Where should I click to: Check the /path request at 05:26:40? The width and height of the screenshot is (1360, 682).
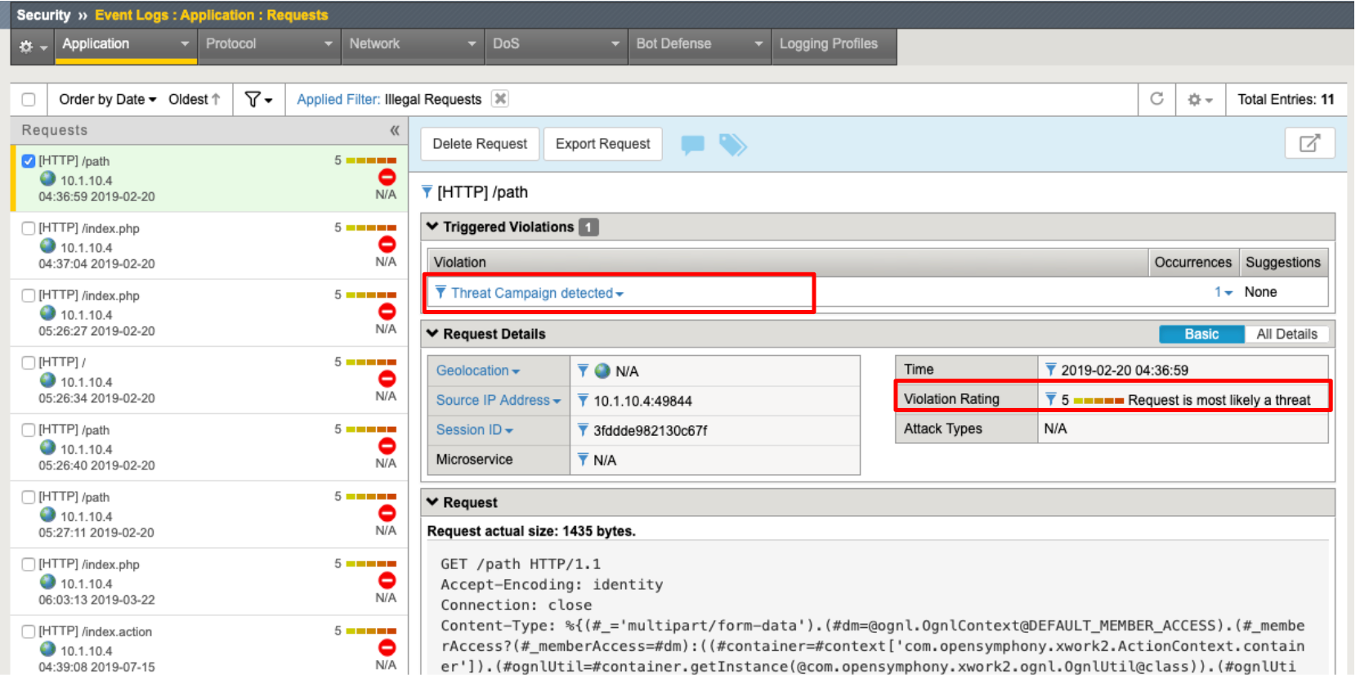[28, 429]
